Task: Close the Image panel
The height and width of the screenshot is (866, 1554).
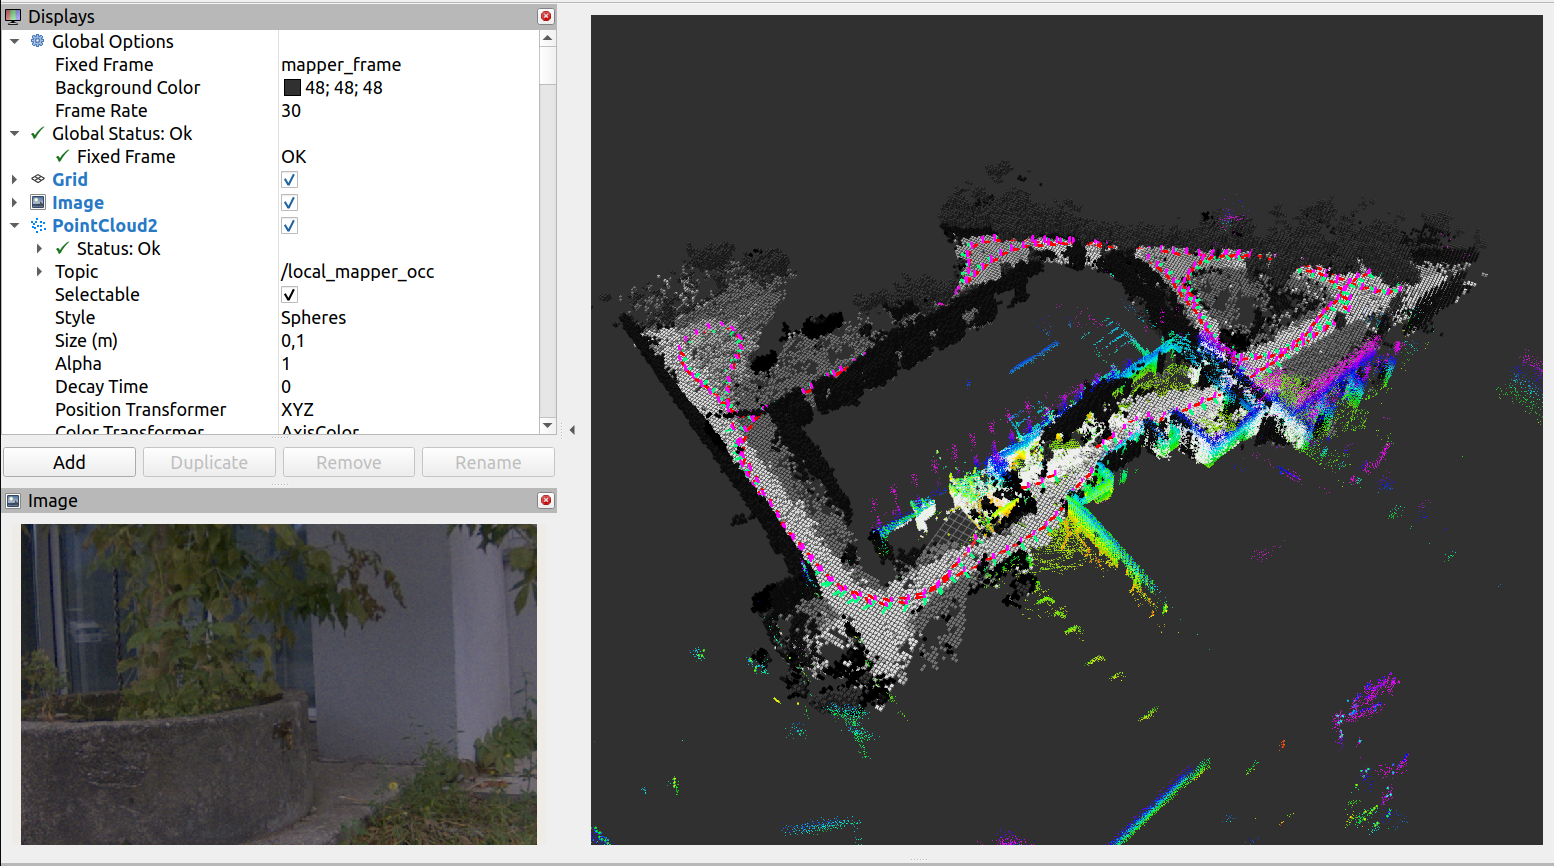Action: [545, 500]
